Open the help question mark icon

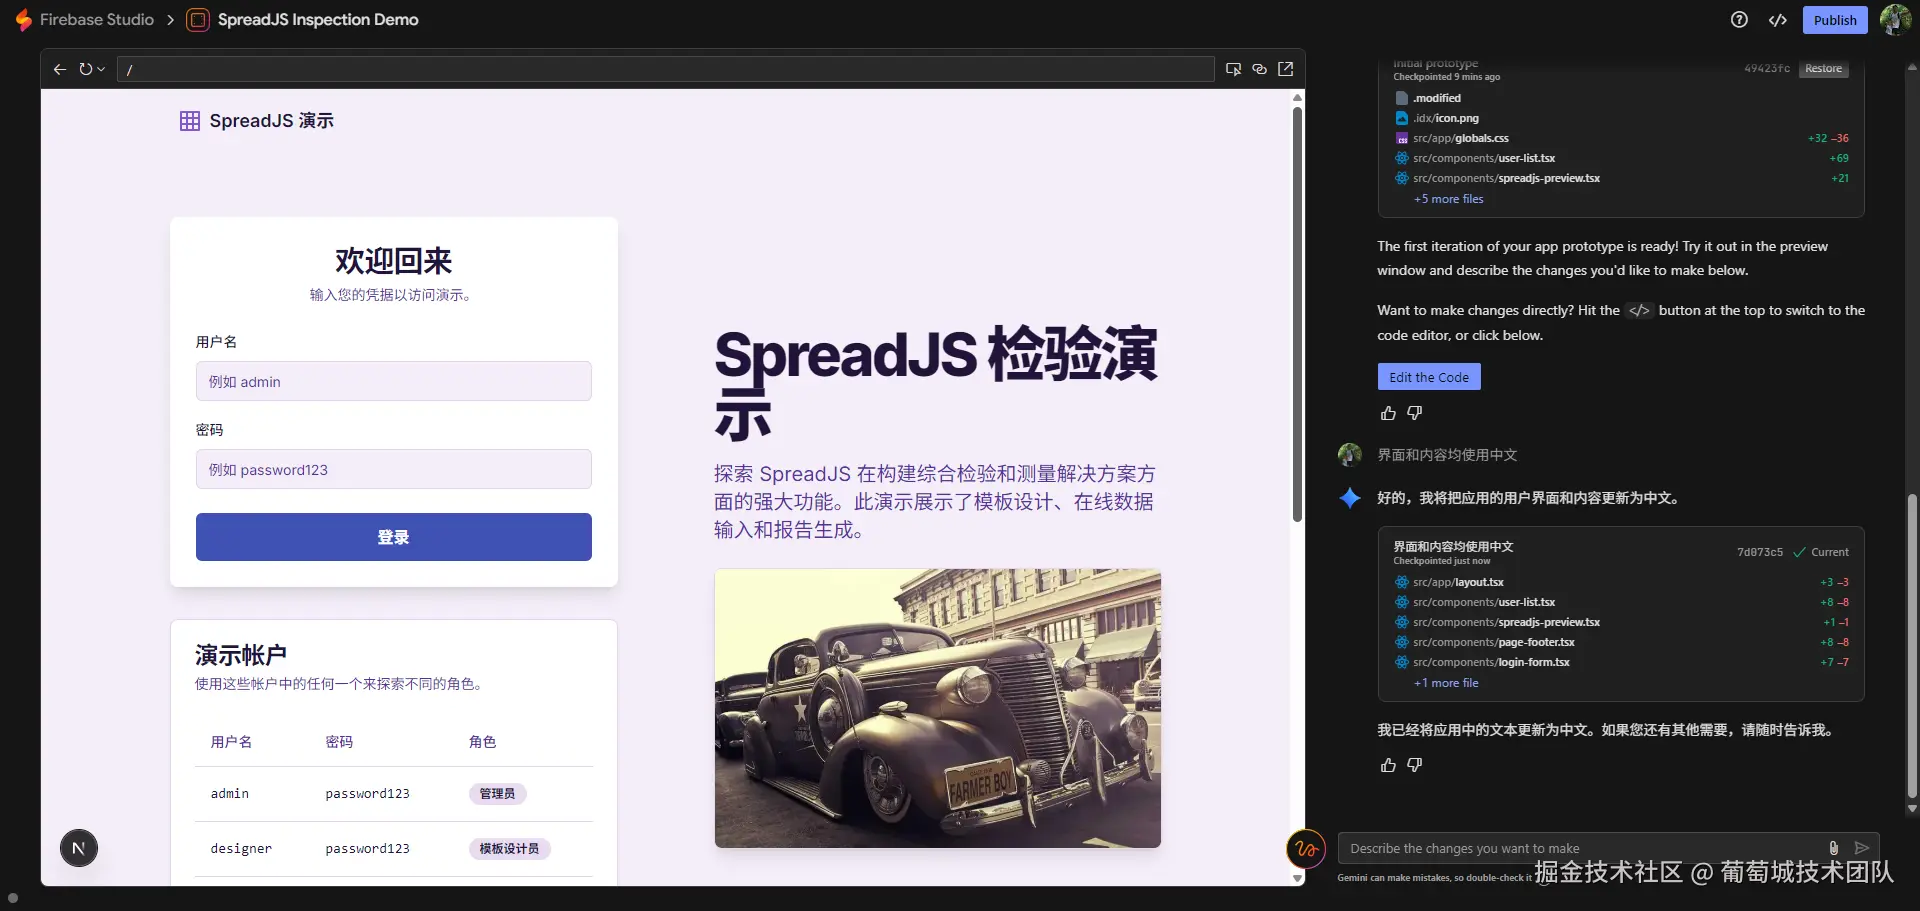coord(1739,20)
